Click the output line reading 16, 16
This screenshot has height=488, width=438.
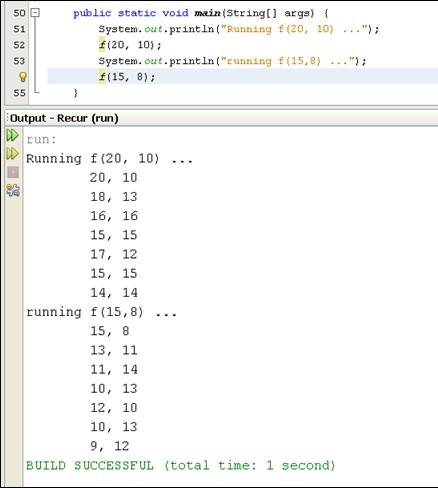tap(114, 216)
